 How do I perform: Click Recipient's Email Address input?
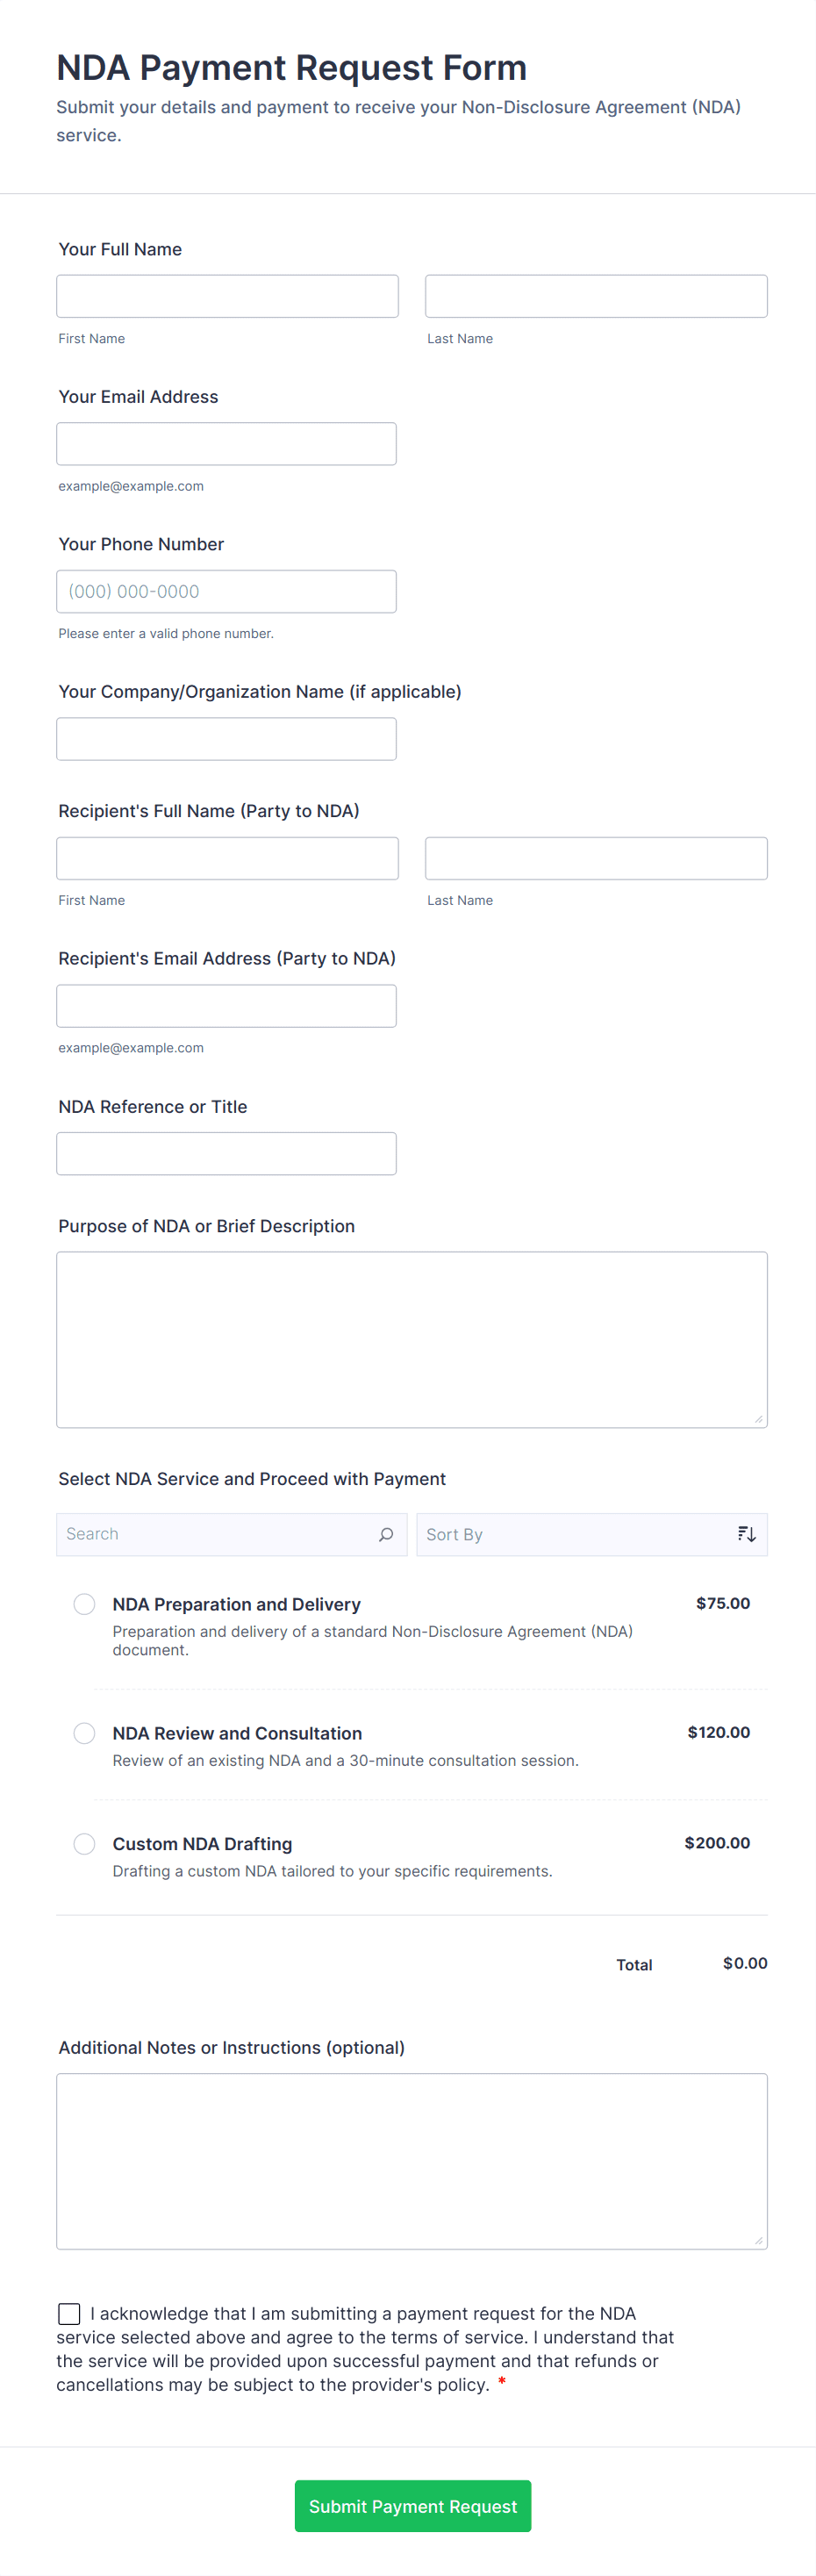(x=226, y=1006)
